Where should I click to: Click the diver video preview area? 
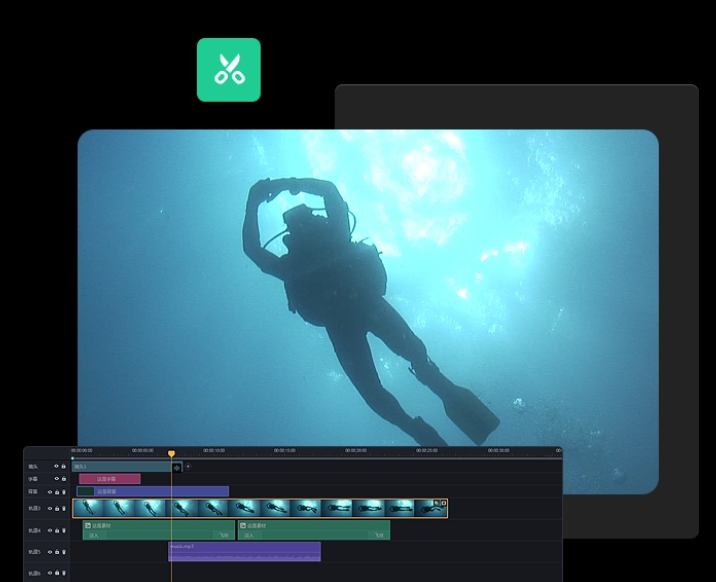[x=368, y=290]
